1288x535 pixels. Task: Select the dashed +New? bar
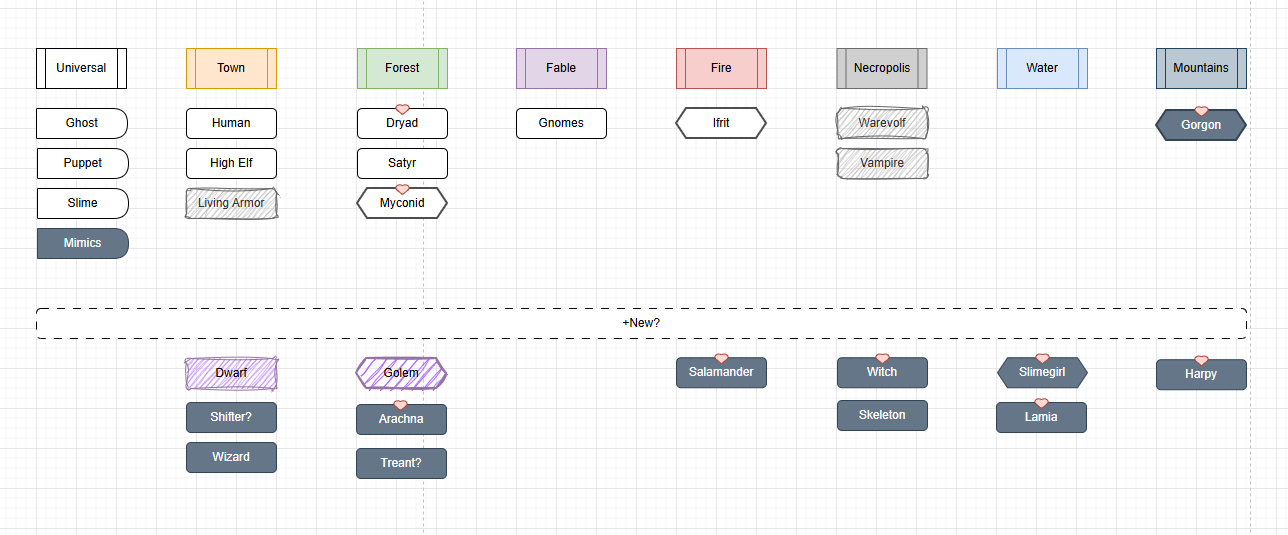coord(641,323)
